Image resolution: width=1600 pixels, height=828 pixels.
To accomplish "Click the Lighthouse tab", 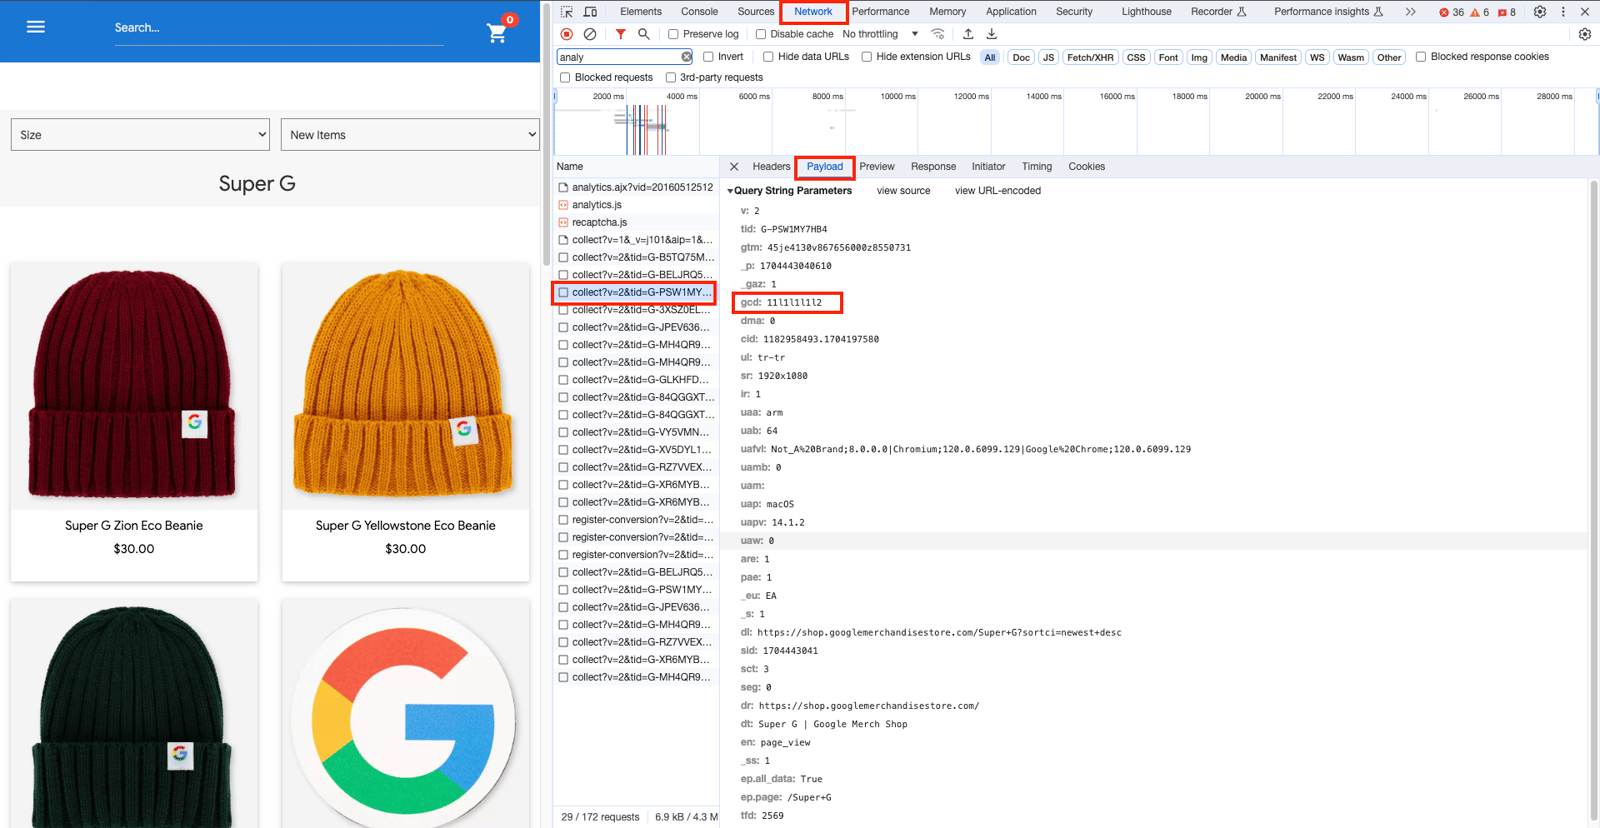I will tap(1146, 12).
